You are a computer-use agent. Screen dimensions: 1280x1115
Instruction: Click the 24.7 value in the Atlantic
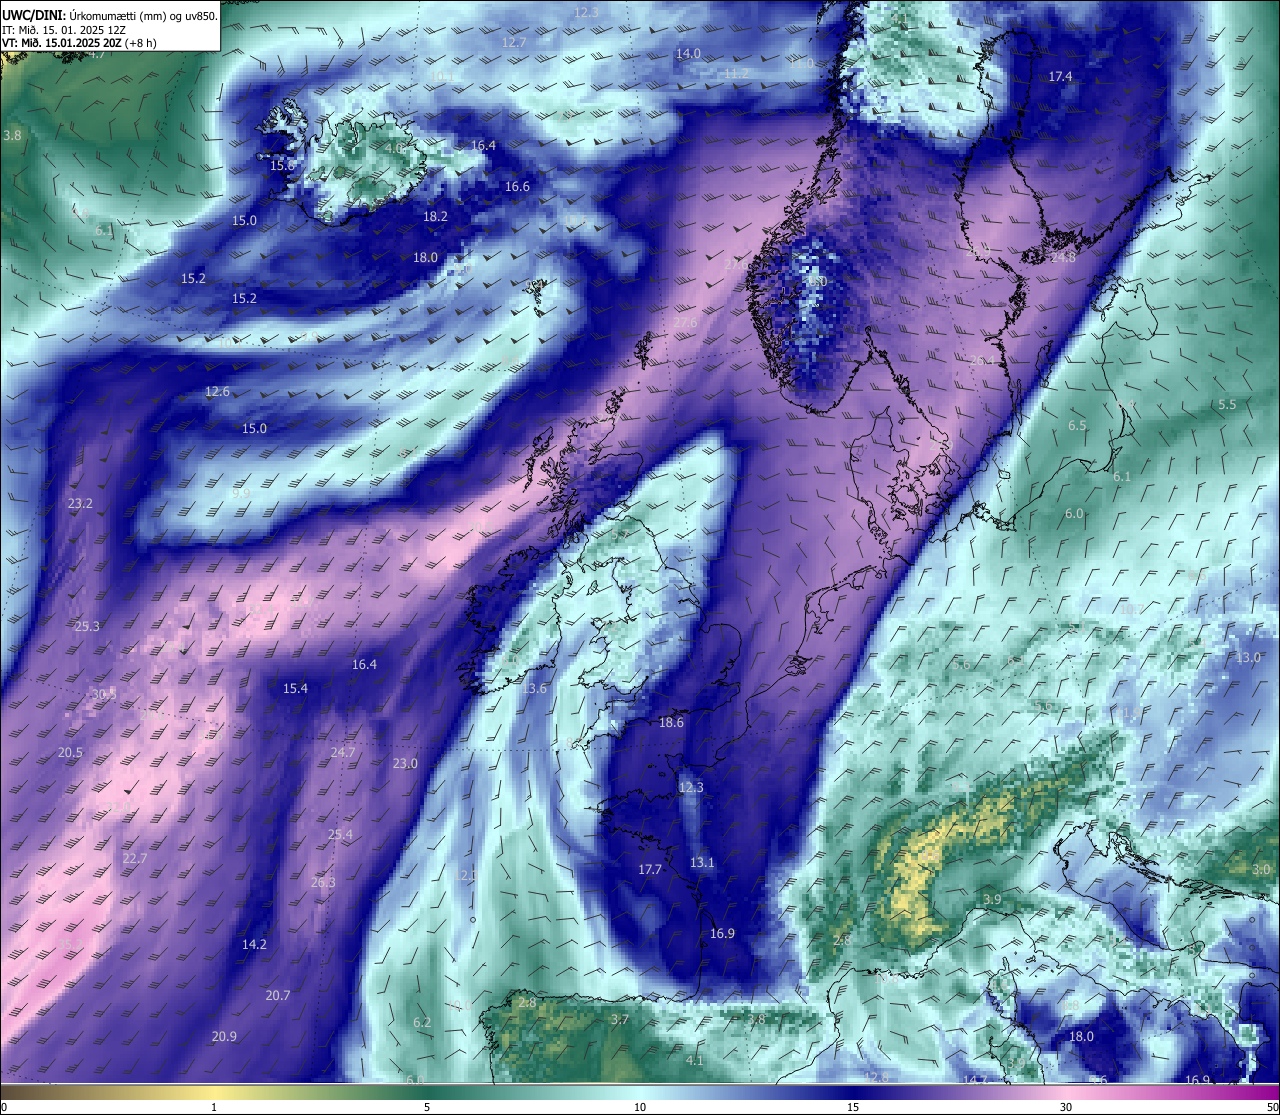[x=343, y=752]
